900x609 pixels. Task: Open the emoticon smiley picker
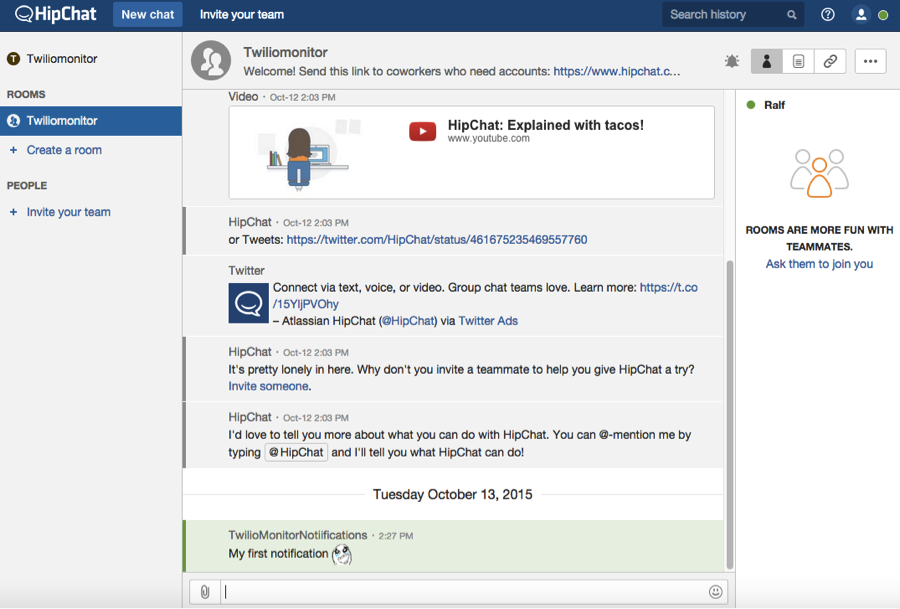click(x=715, y=592)
